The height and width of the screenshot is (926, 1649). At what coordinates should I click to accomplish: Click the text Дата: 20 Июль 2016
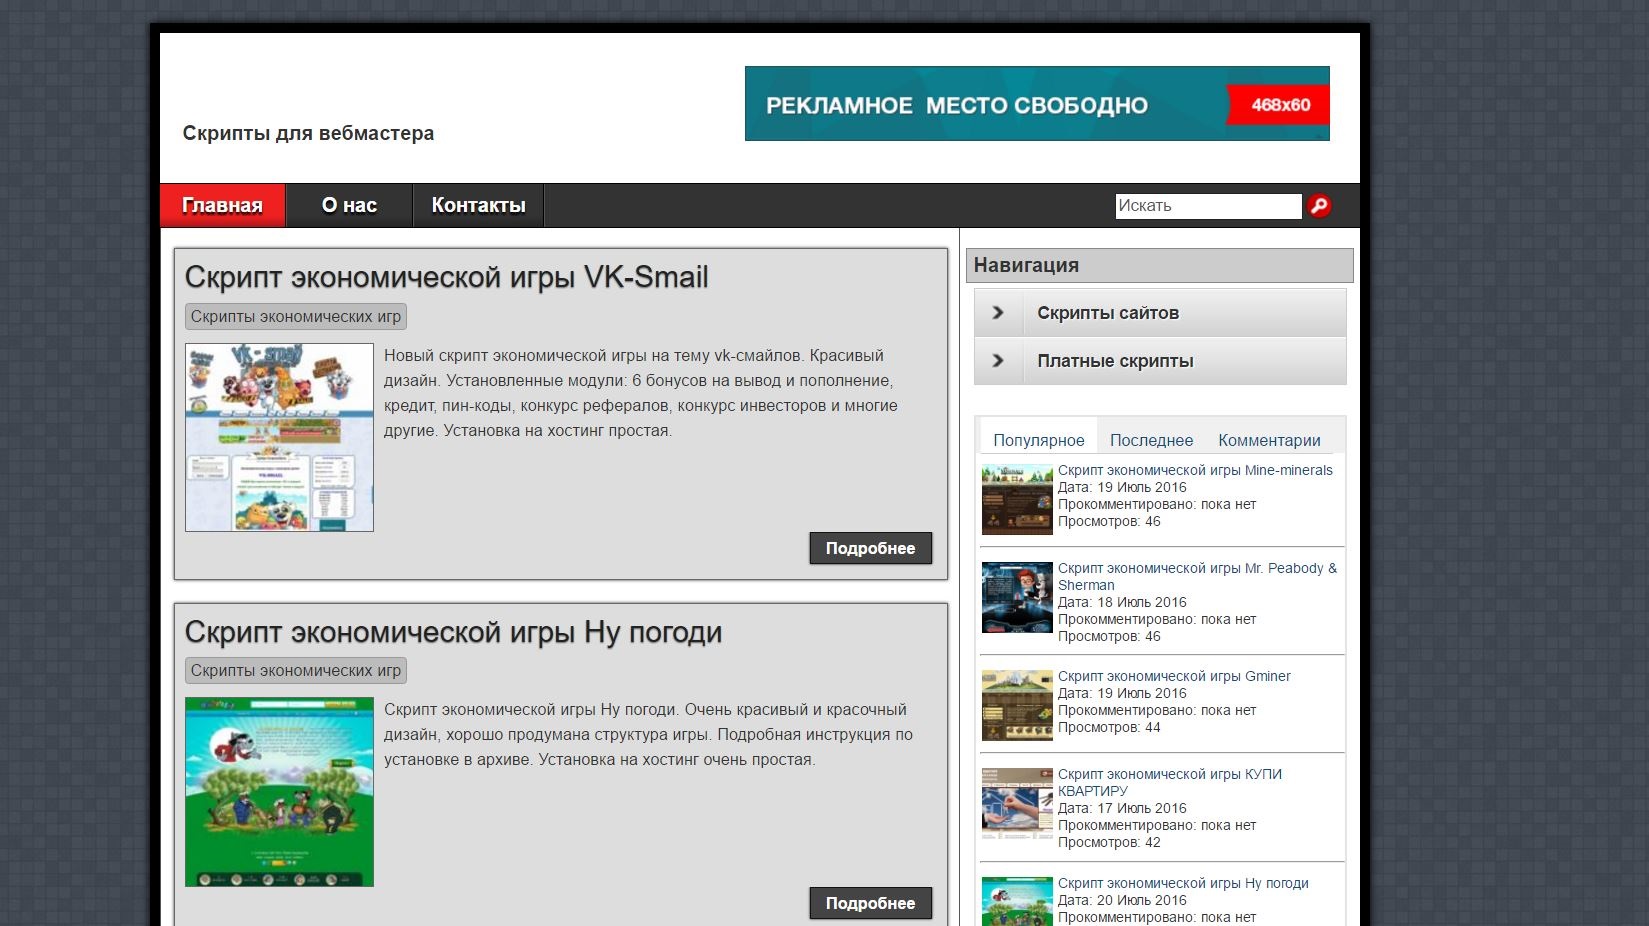(x=1122, y=900)
